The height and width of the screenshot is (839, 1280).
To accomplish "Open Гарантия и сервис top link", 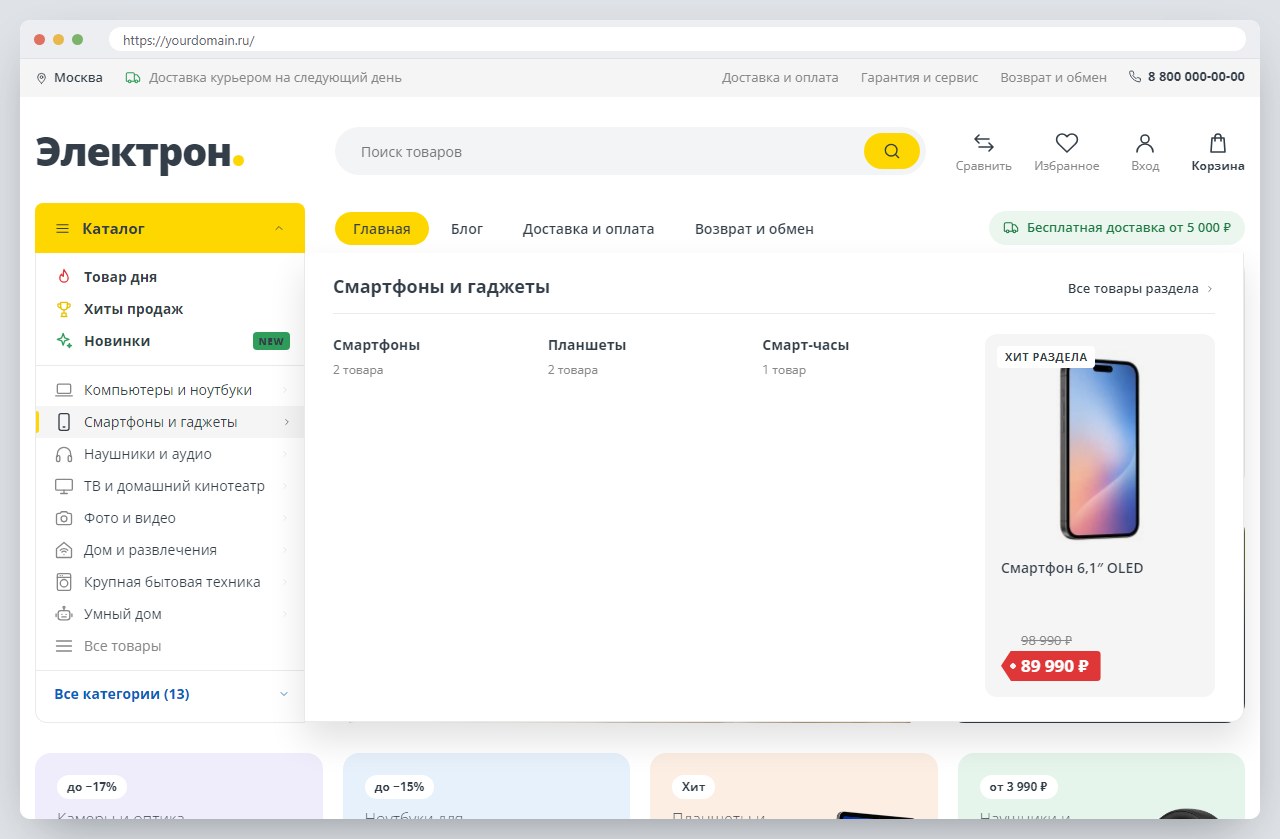I will point(919,77).
